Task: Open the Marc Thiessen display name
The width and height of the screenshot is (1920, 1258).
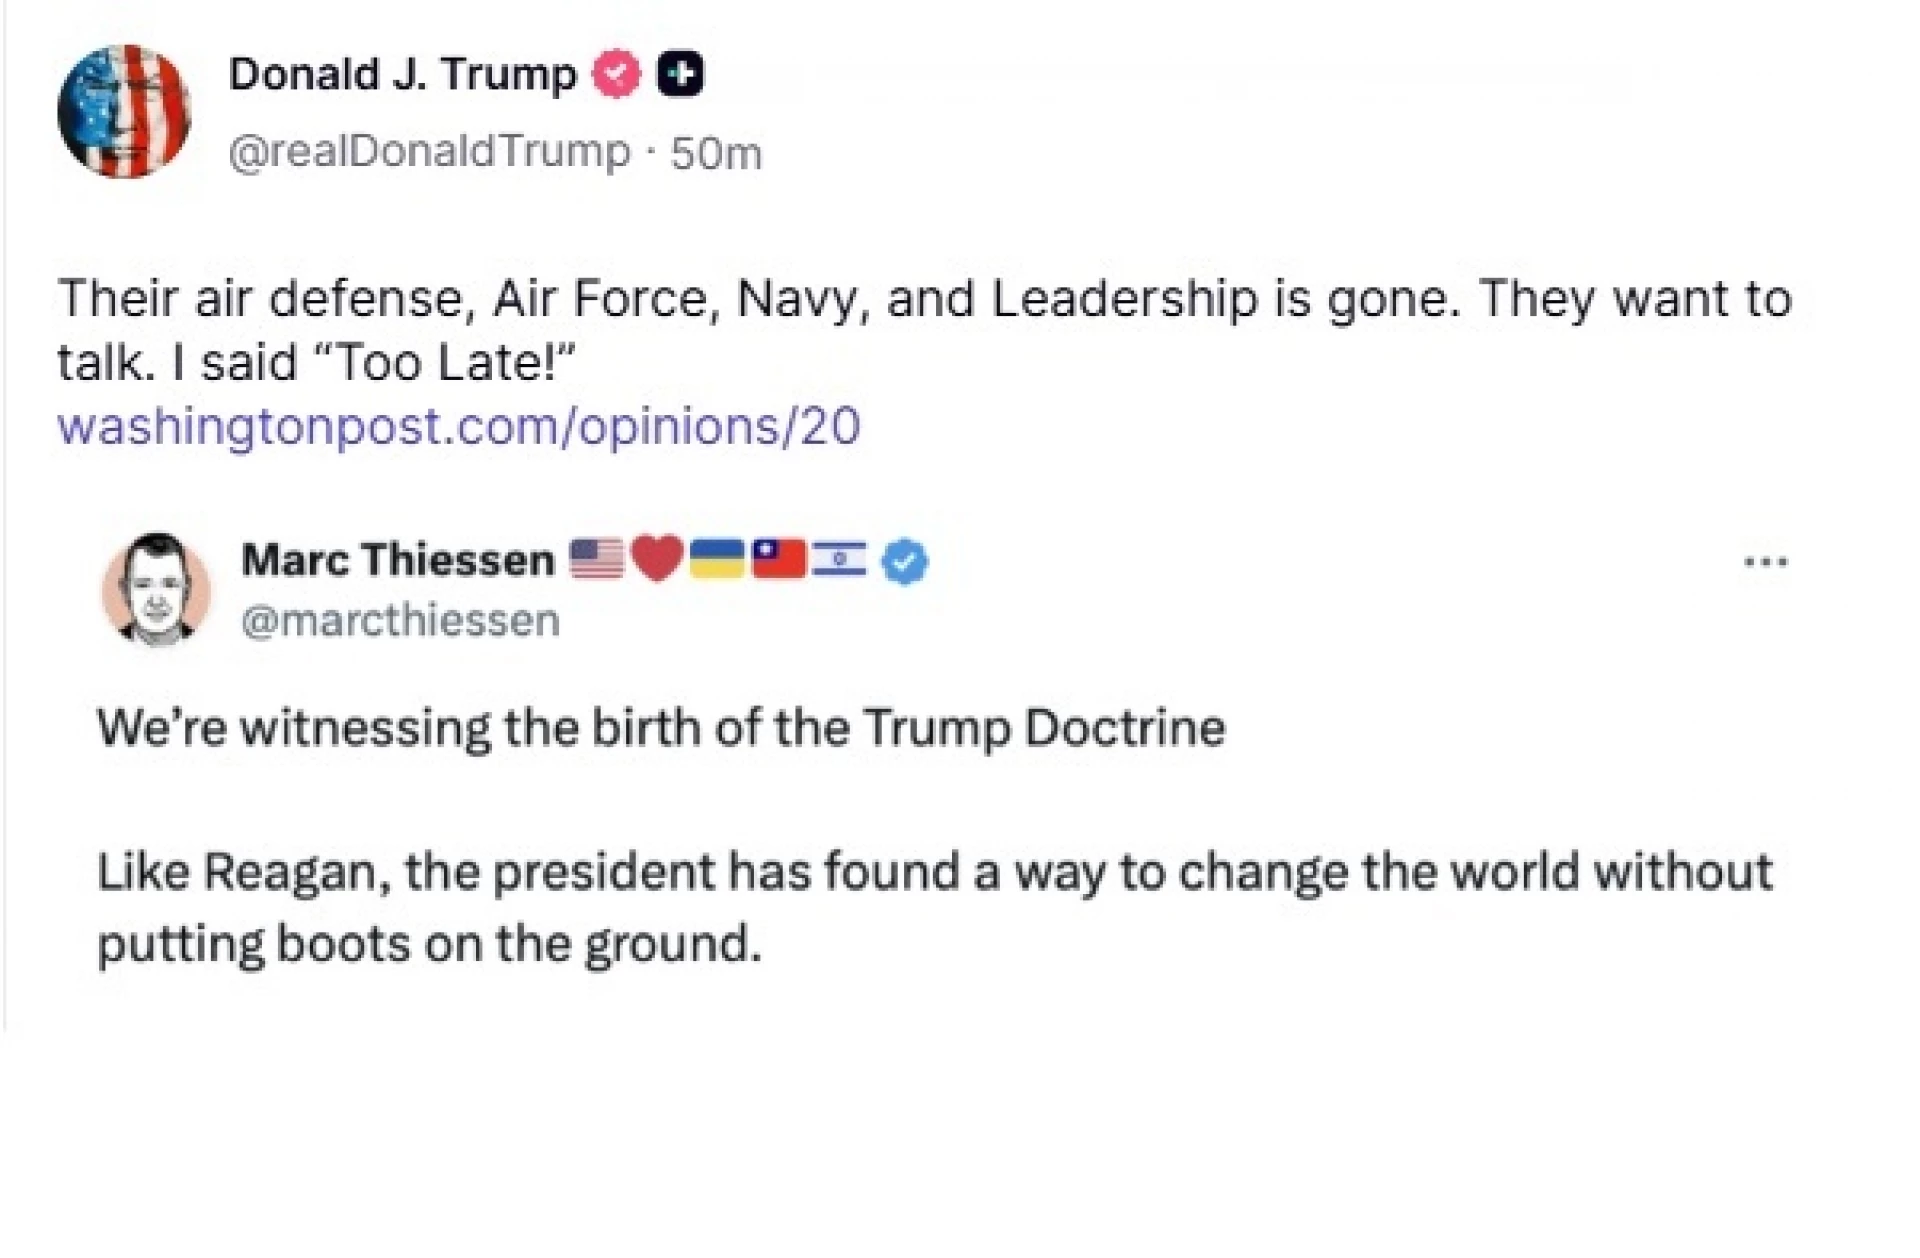Action: (x=397, y=560)
